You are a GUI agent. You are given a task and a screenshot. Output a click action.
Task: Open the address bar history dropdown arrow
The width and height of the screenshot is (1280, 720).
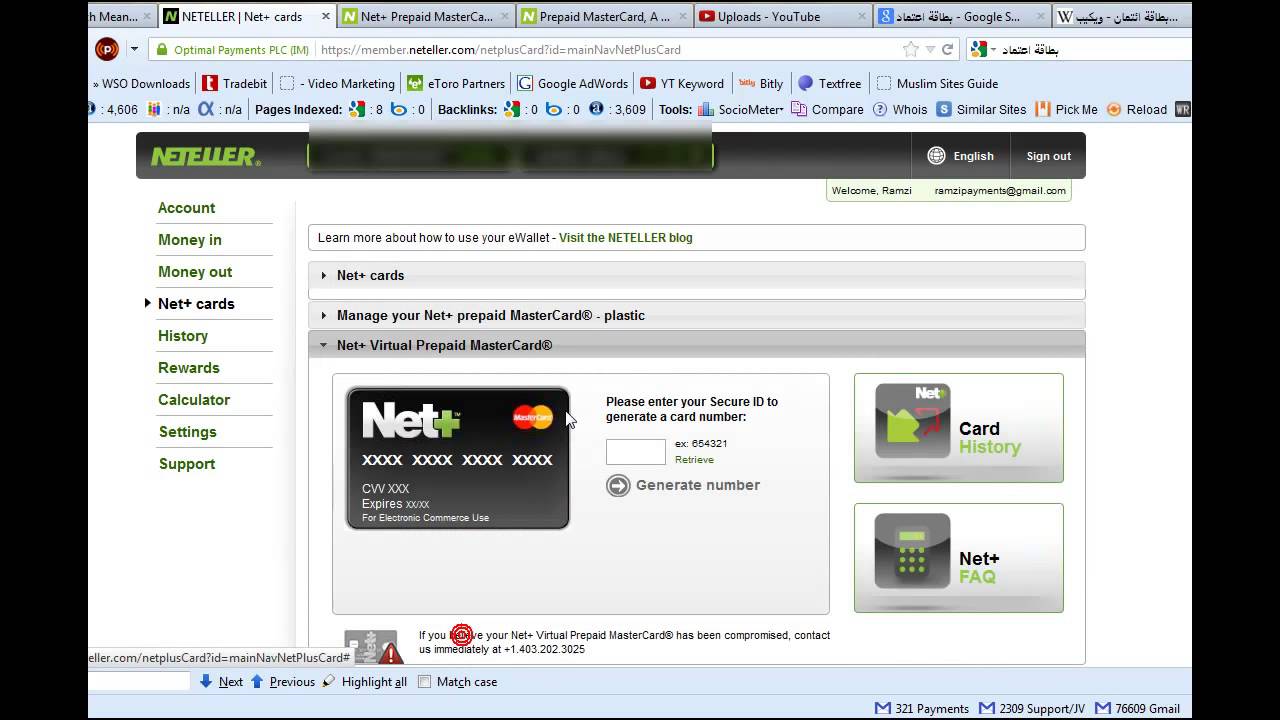tap(930, 49)
